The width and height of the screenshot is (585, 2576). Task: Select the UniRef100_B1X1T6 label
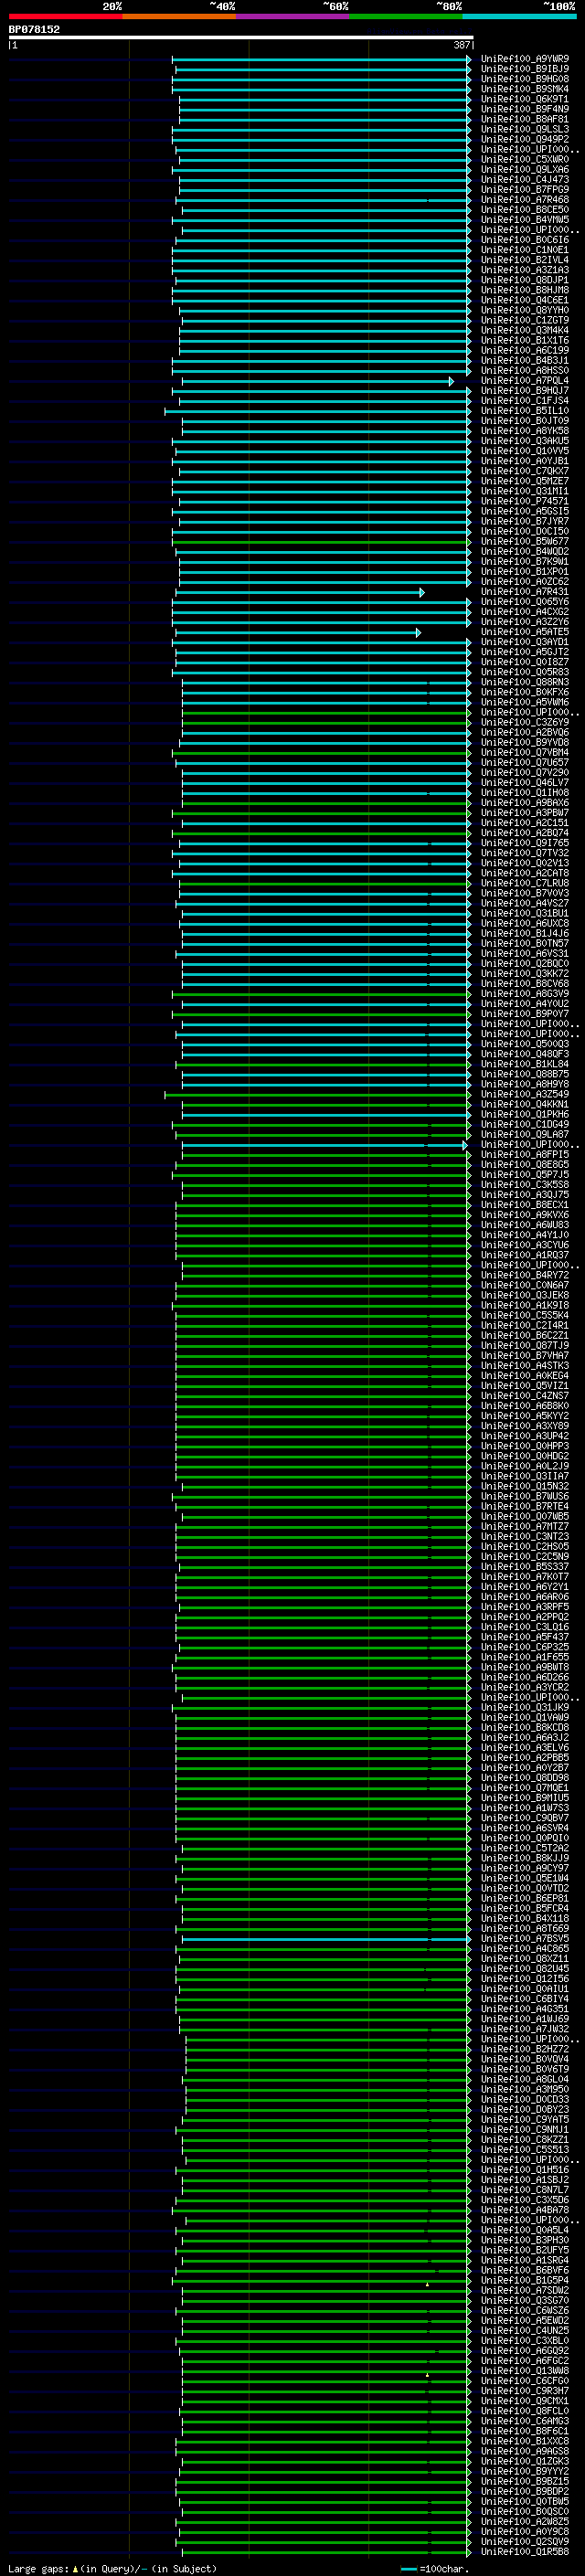pos(525,340)
